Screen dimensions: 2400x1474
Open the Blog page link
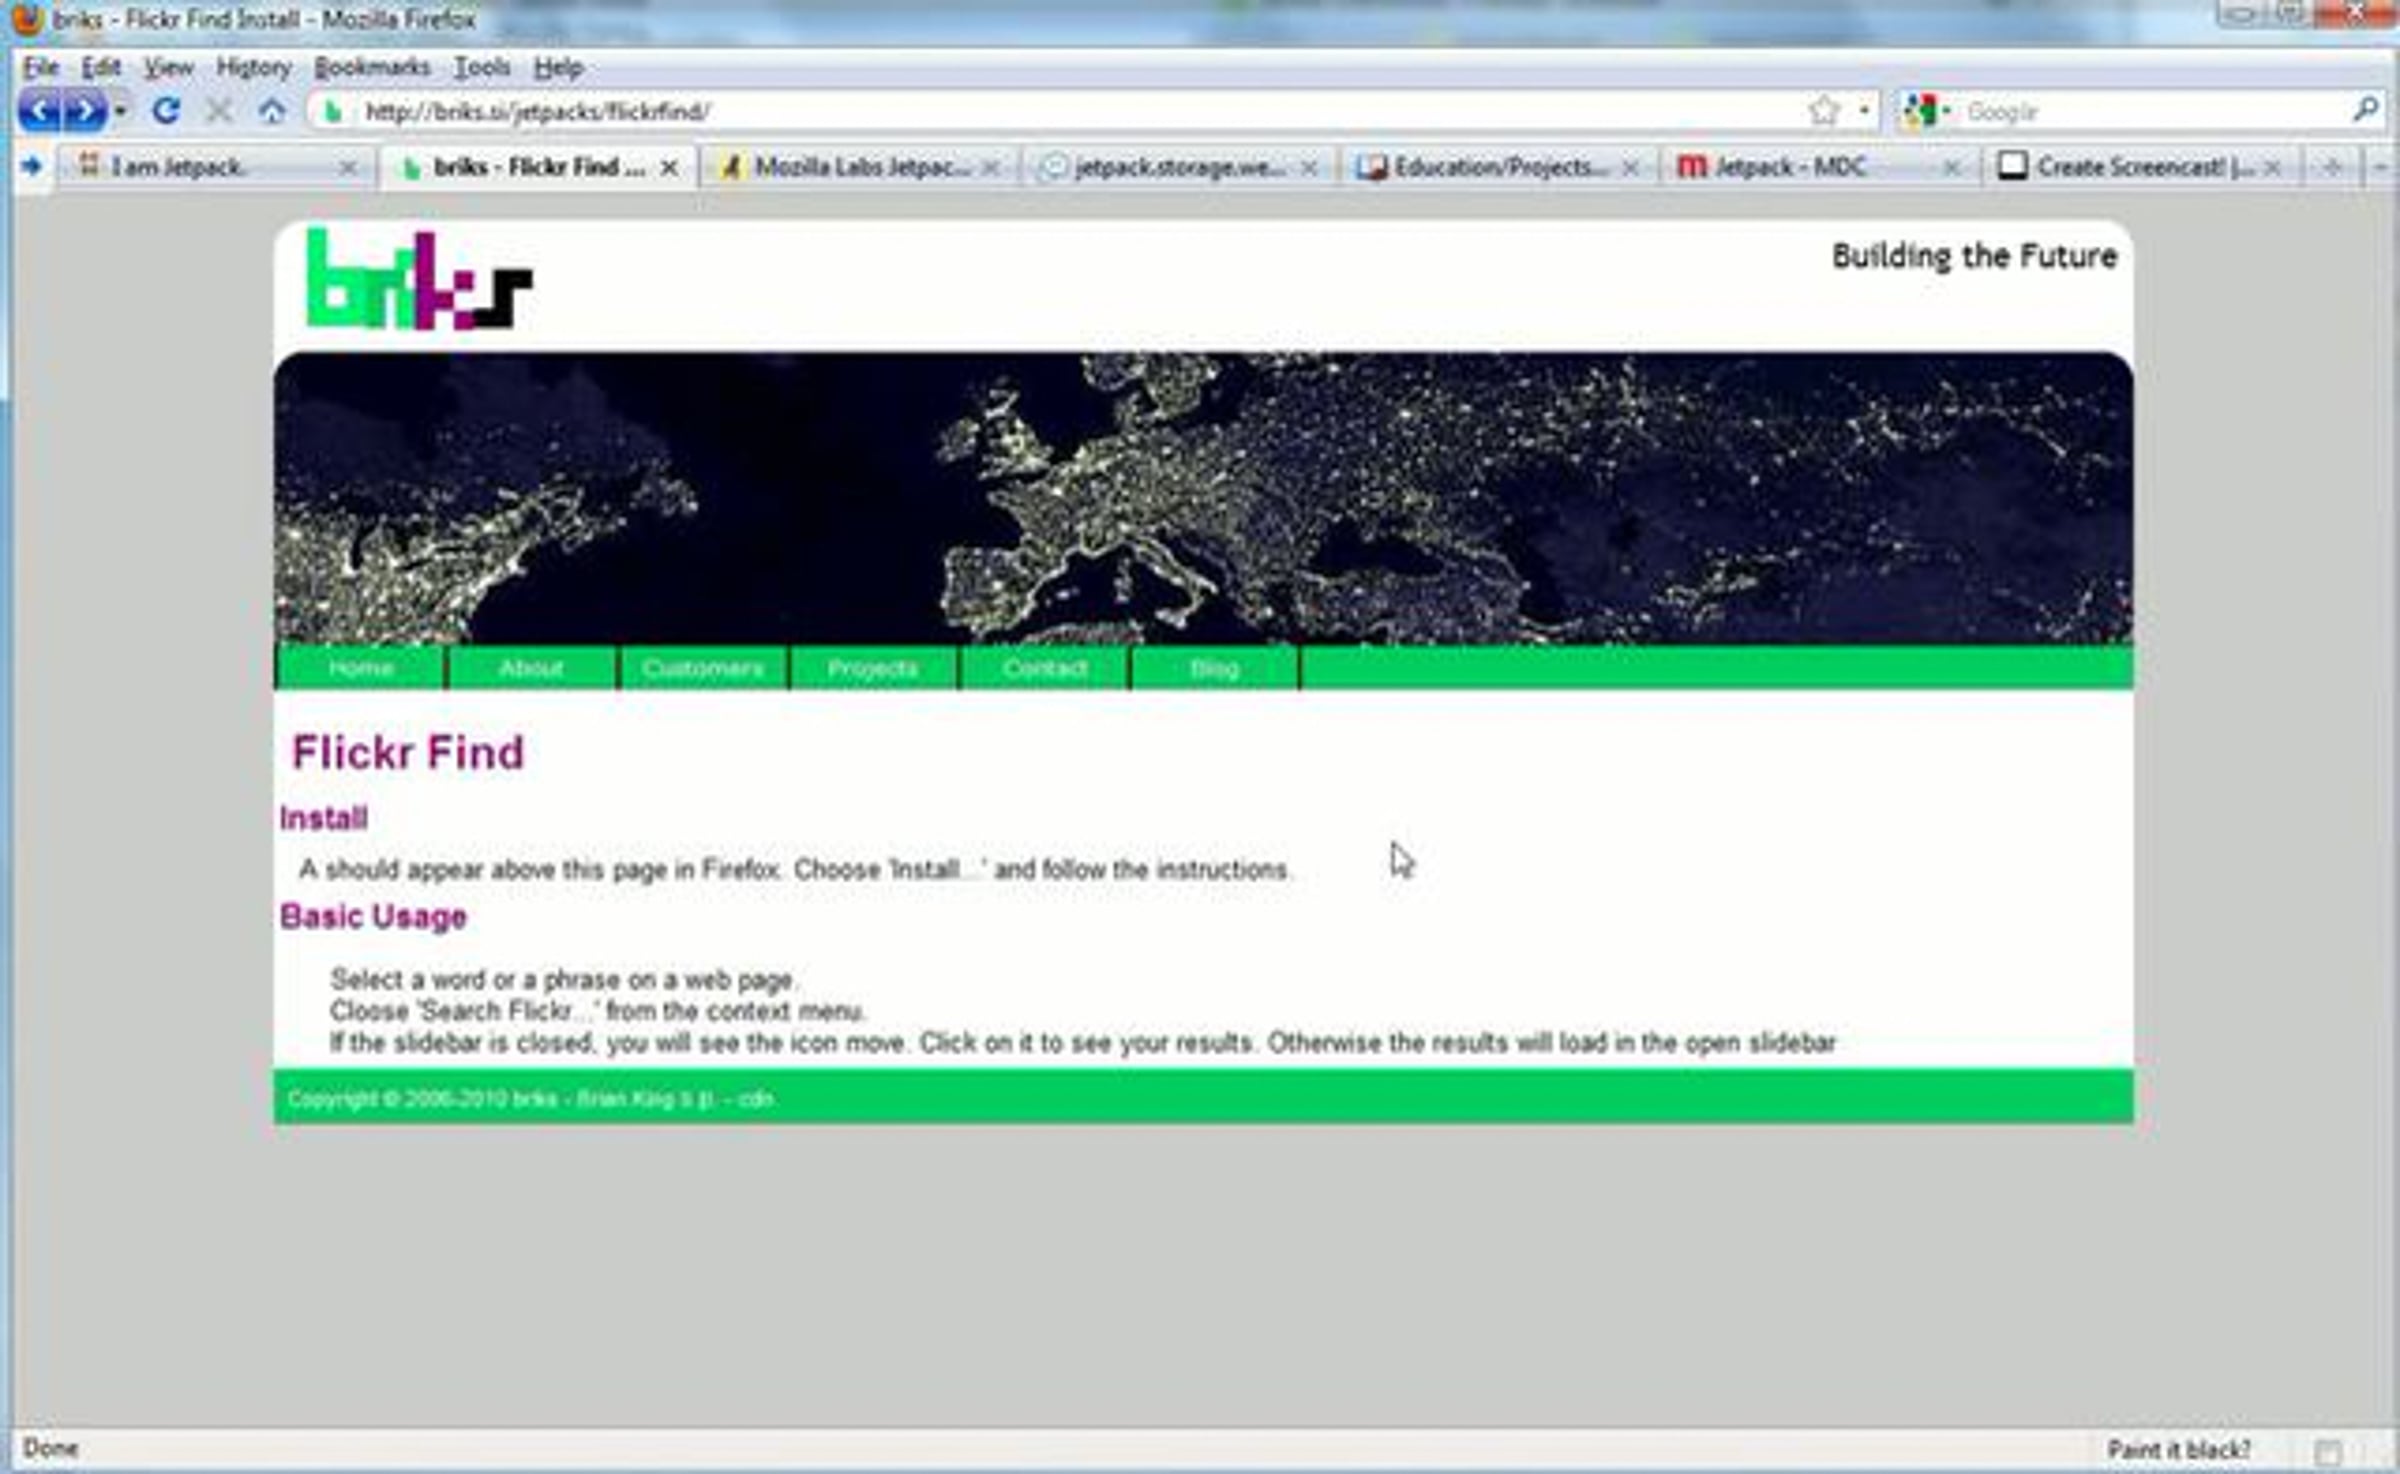[x=1215, y=668]
